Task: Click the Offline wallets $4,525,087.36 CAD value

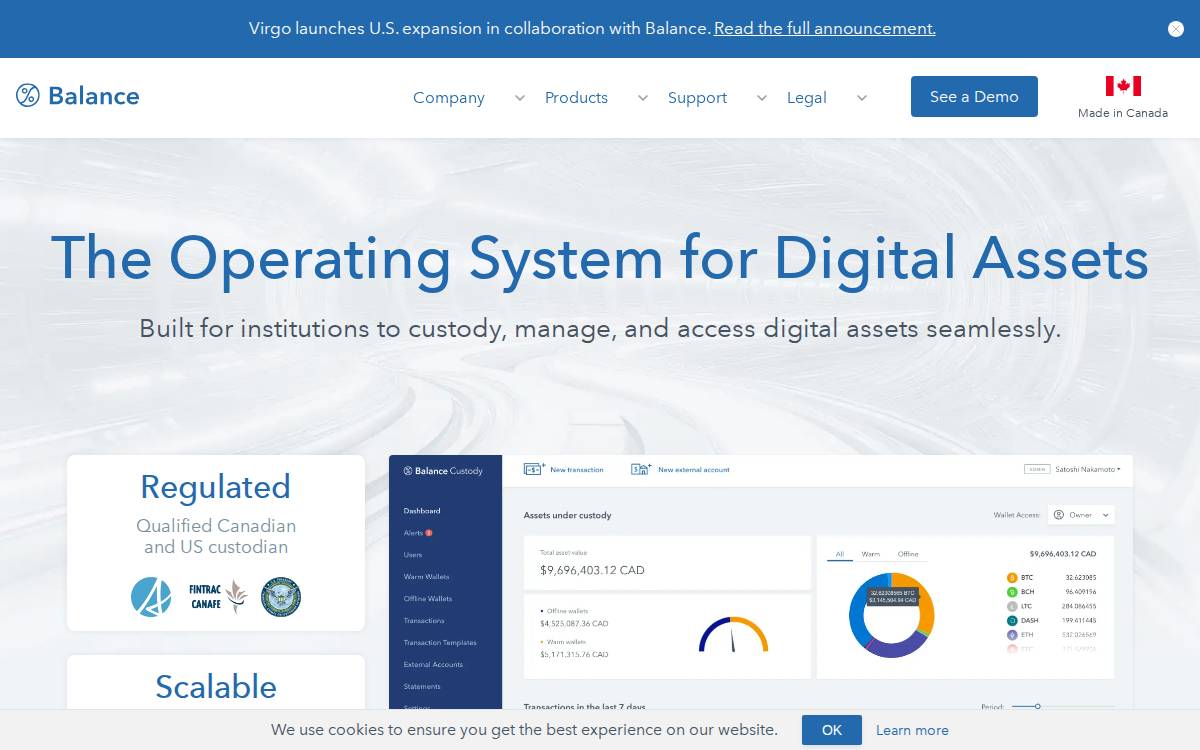Action: click(574, 624)
